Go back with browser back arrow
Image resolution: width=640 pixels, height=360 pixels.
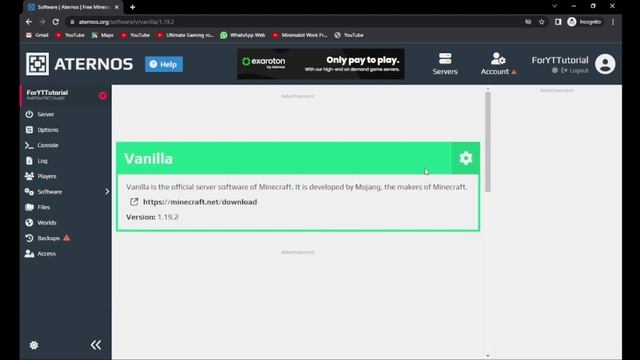click(x=29, y=22)
